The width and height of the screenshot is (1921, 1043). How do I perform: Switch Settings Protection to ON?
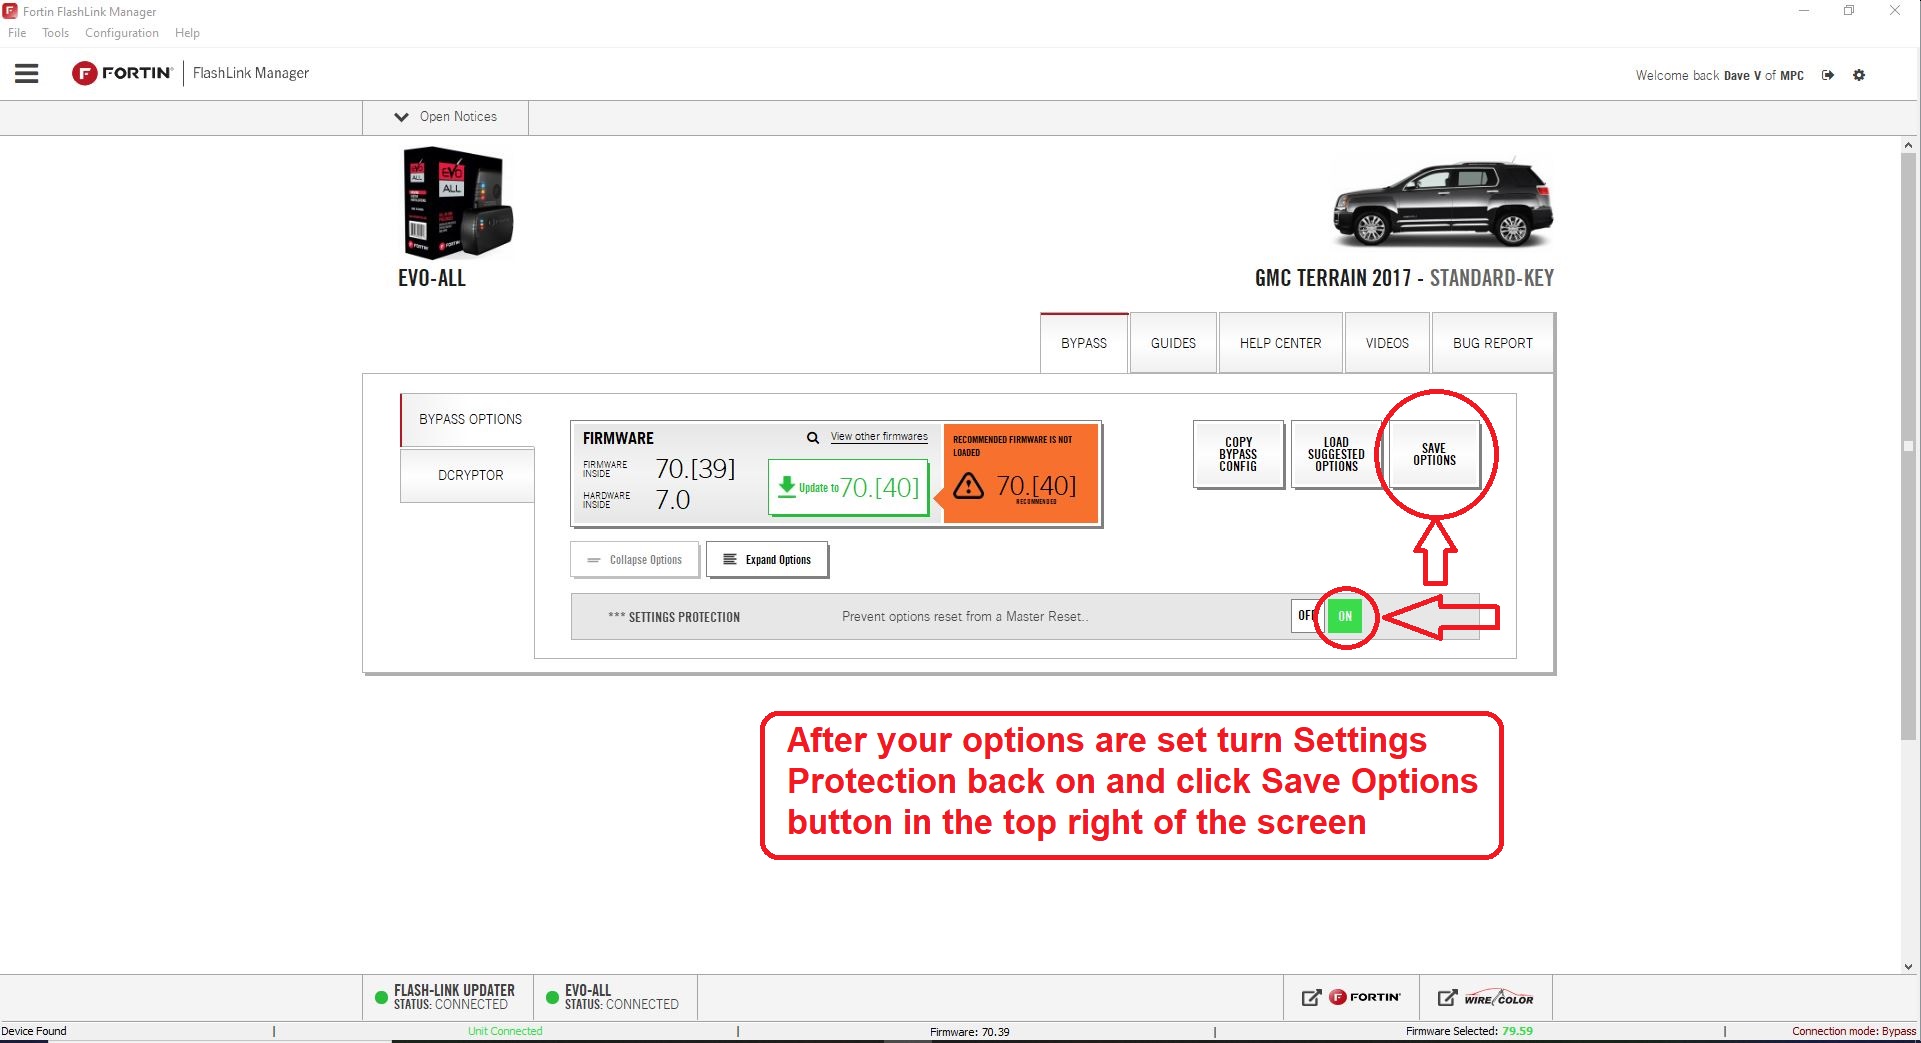[1345, 616]
